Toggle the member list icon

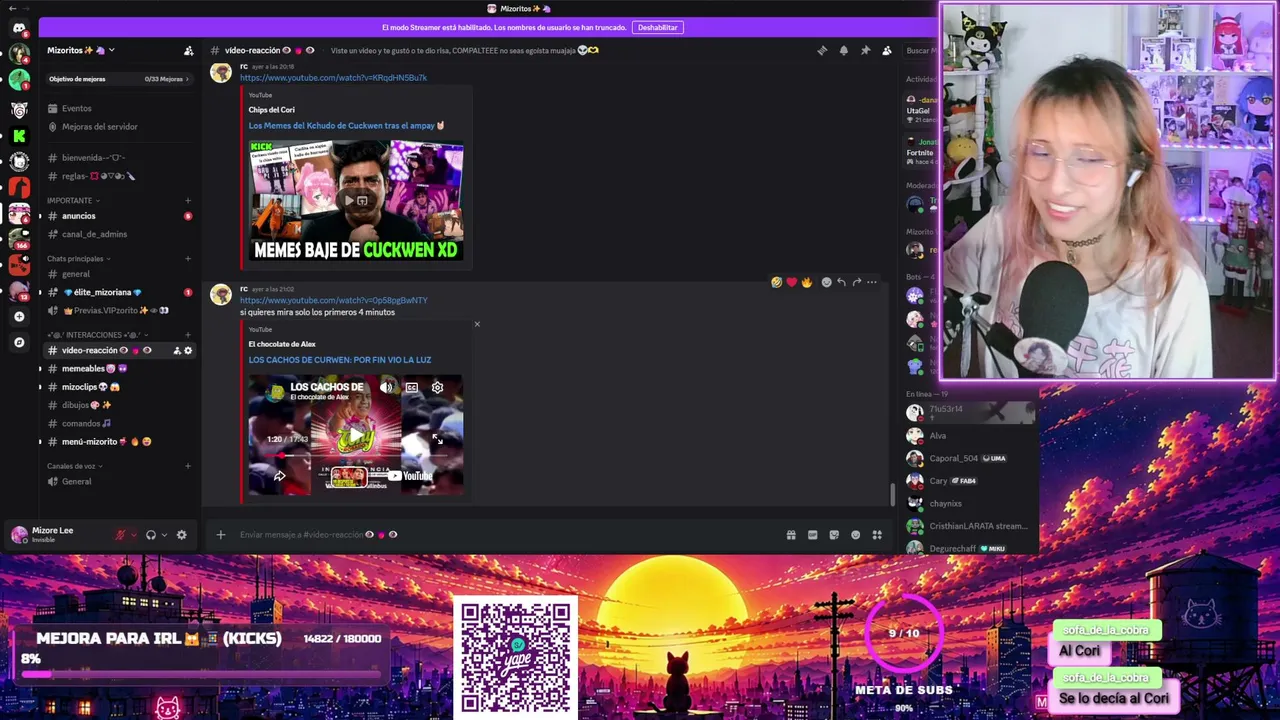887,50
